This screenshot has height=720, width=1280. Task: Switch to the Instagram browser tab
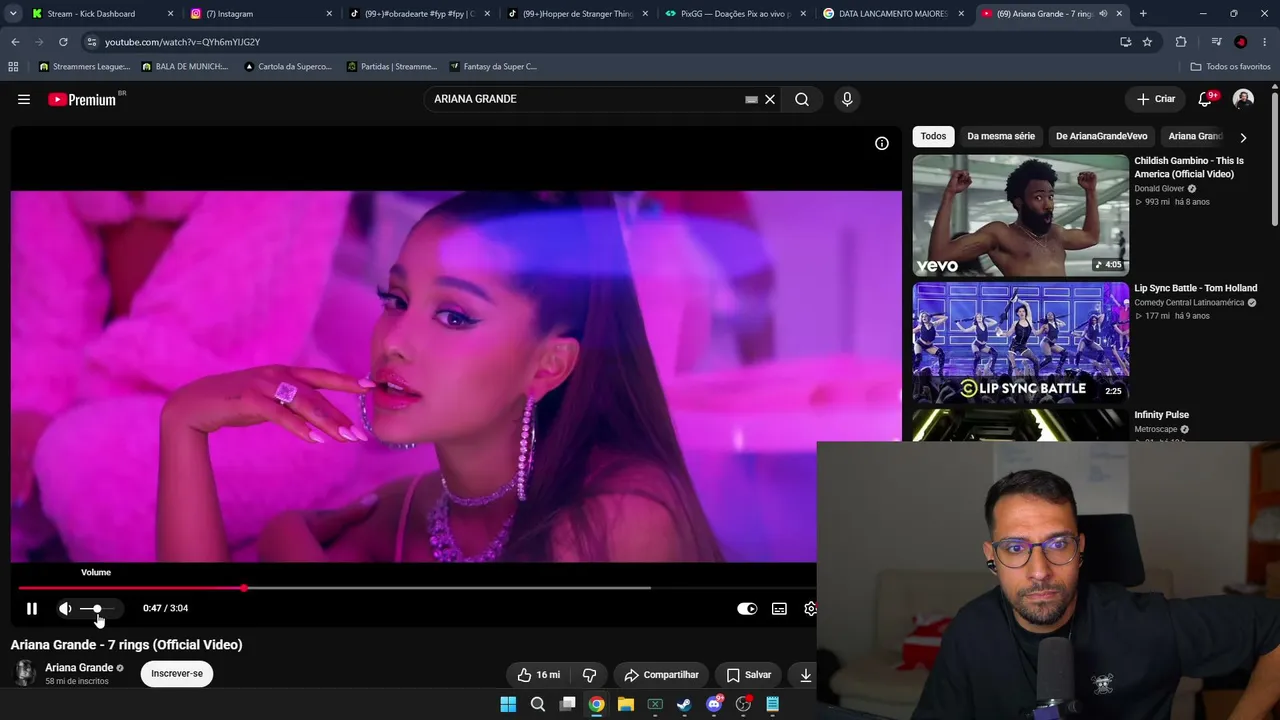[x=258, y=14]
